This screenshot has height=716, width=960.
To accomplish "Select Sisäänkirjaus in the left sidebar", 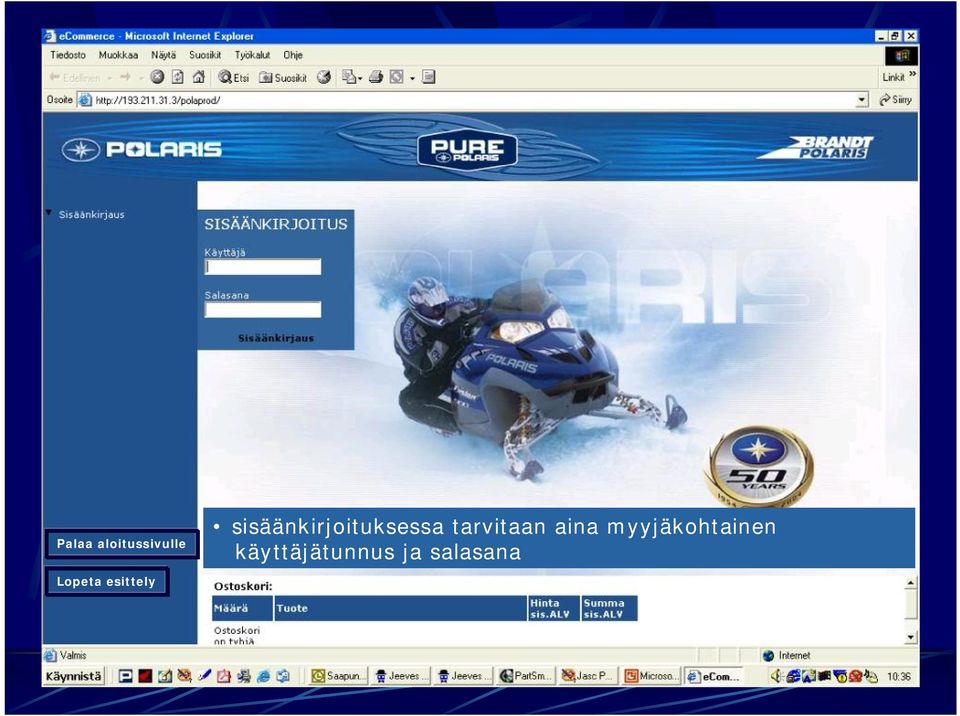I will (x=91, y=214).
